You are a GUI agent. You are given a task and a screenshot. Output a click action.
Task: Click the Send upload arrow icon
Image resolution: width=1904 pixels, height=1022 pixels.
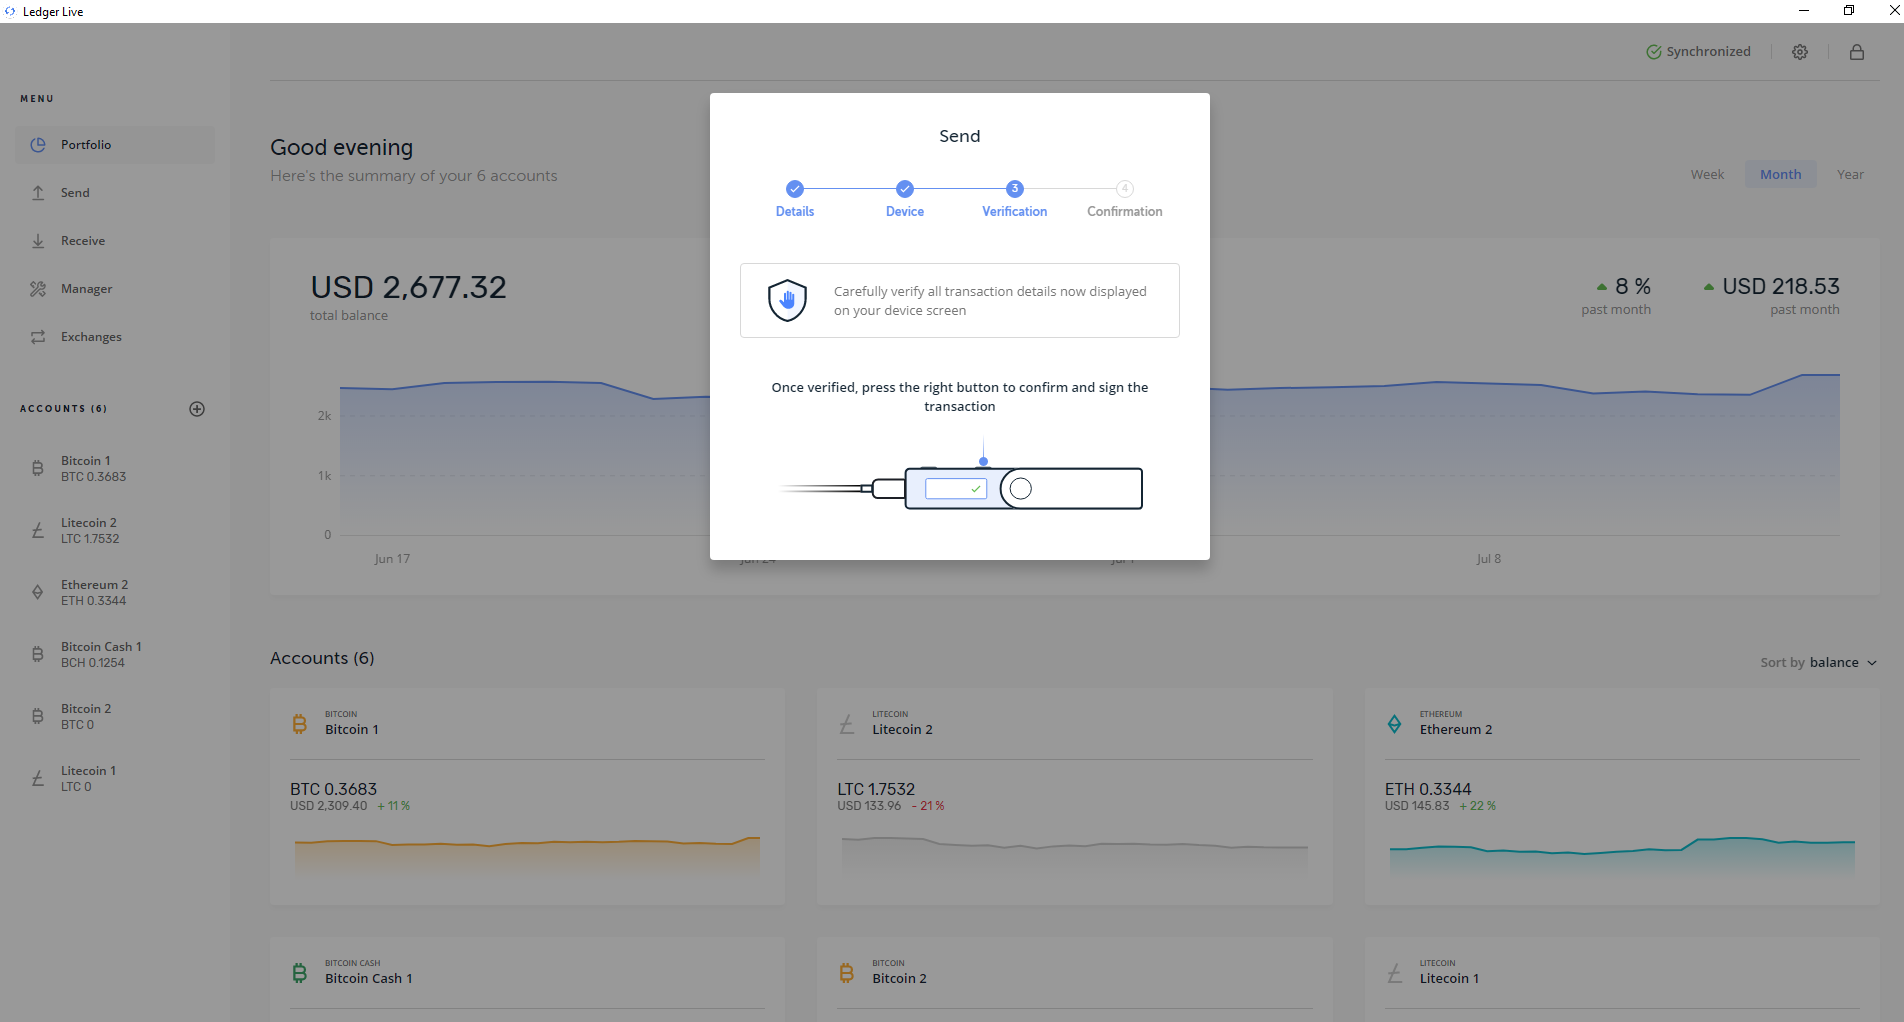pyautogui.click(x=38, y=193)
